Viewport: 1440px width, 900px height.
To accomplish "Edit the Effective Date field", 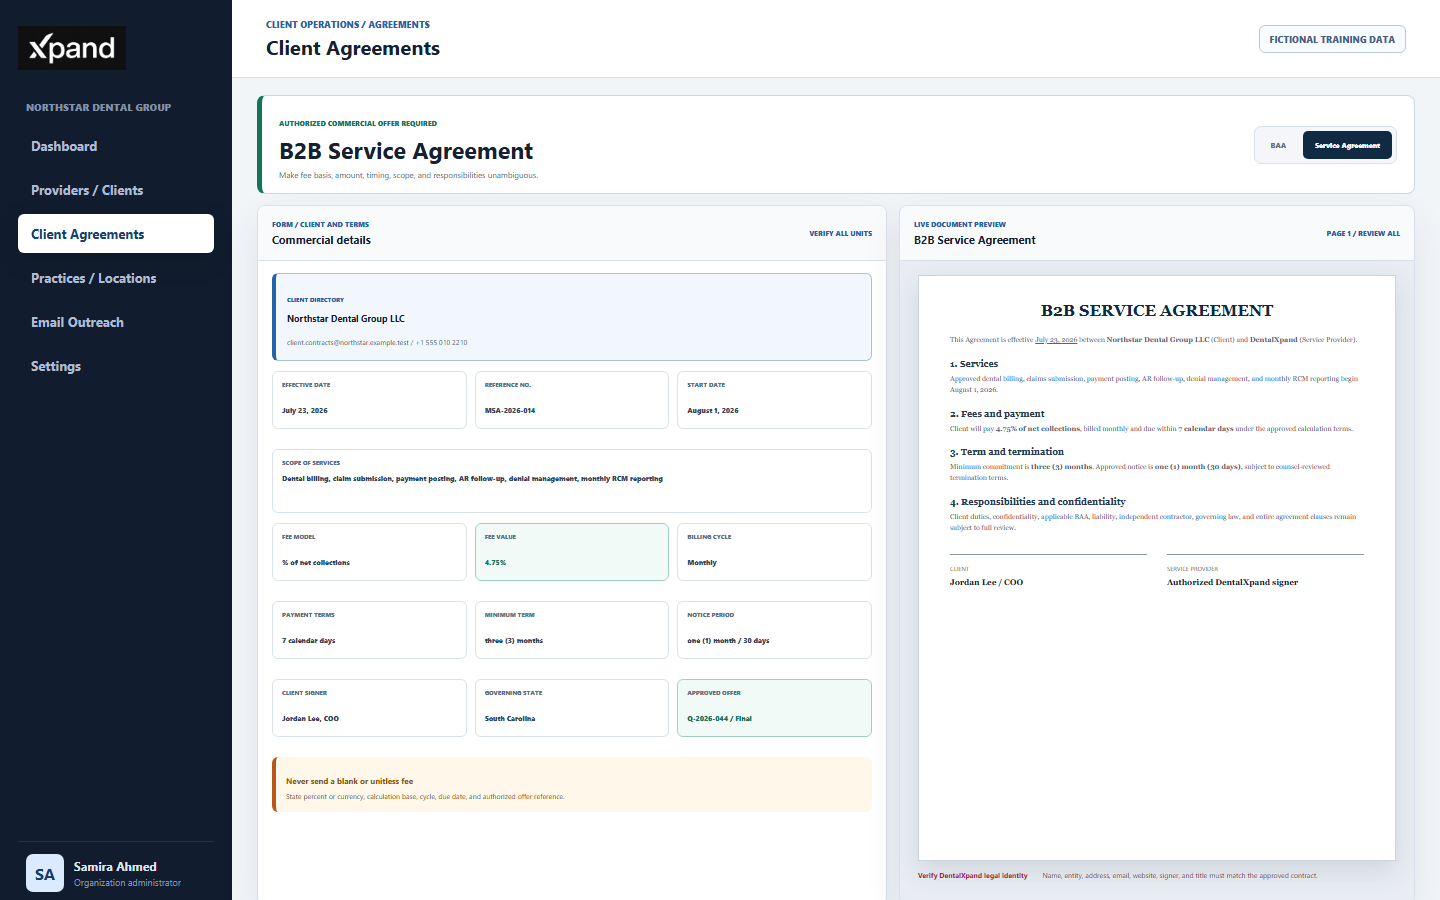I will [369, 400].
